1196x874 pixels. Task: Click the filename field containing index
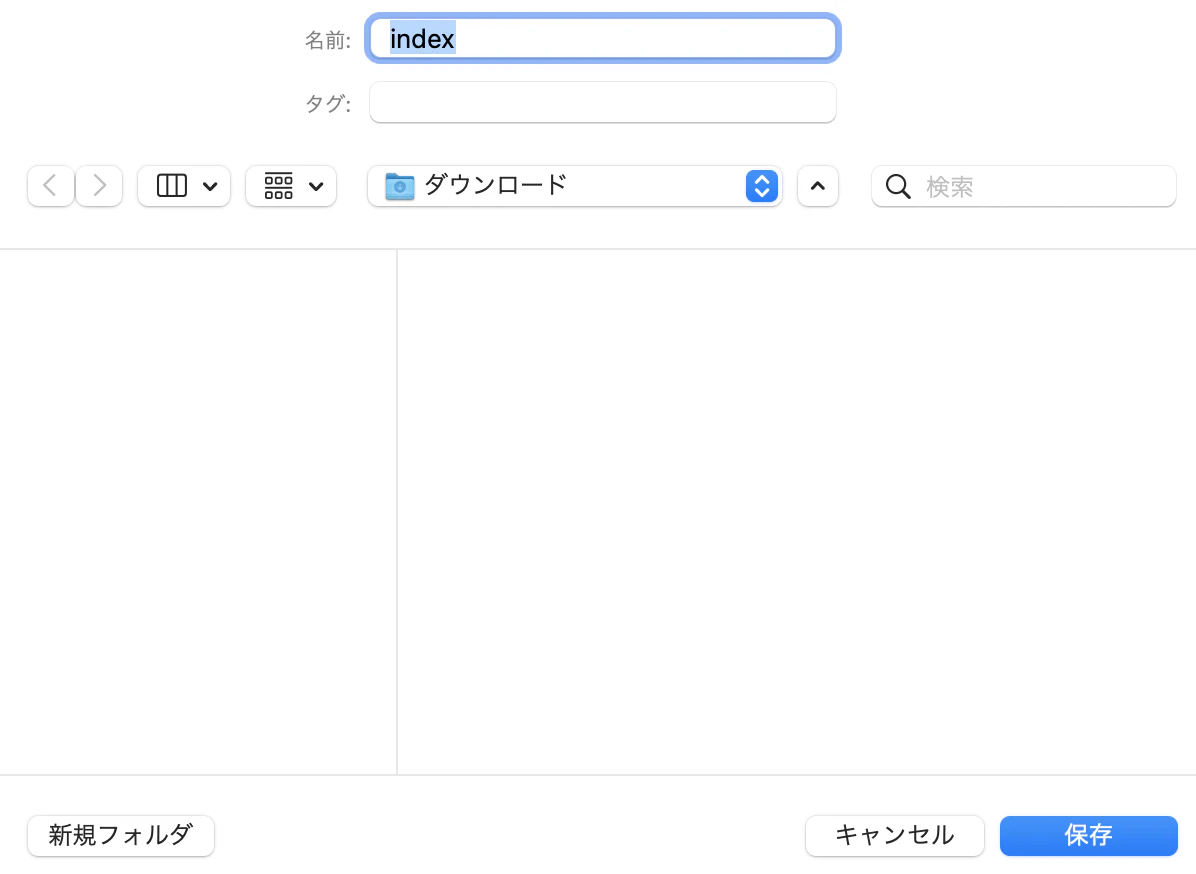(x=603, y=38)
